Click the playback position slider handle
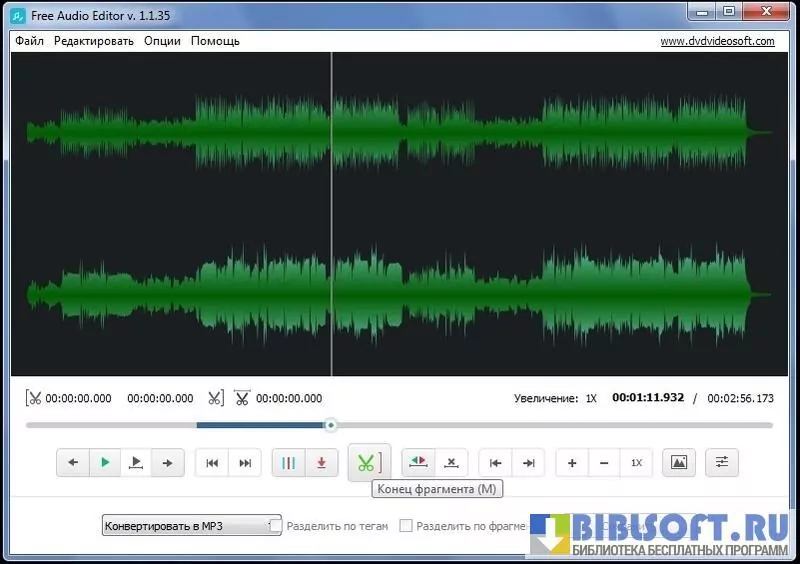The image size is (800, 564). [x=331, y=425]
